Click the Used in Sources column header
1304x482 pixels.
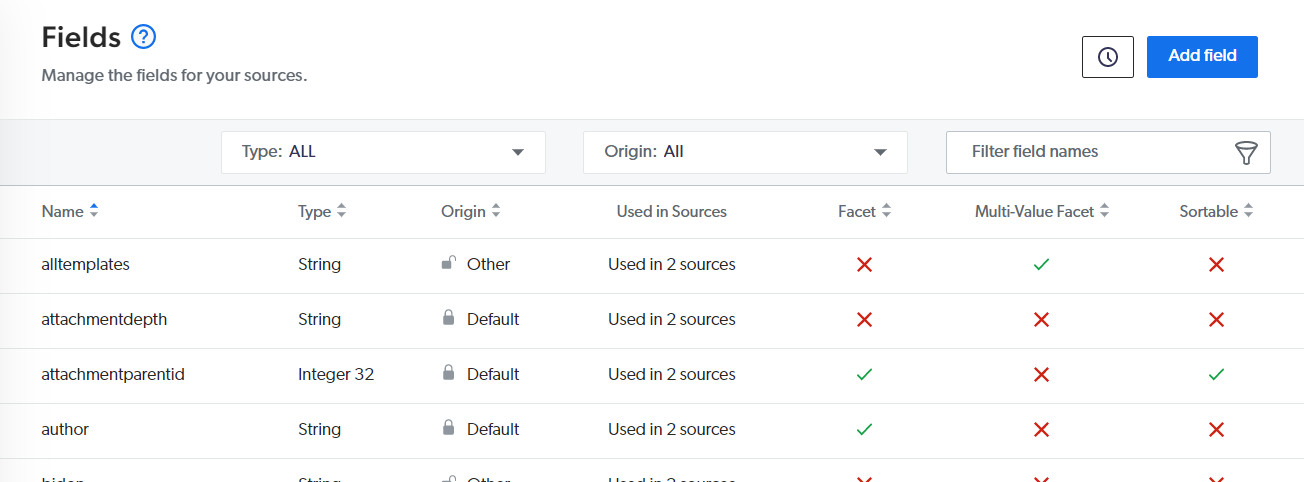[672, 211]
